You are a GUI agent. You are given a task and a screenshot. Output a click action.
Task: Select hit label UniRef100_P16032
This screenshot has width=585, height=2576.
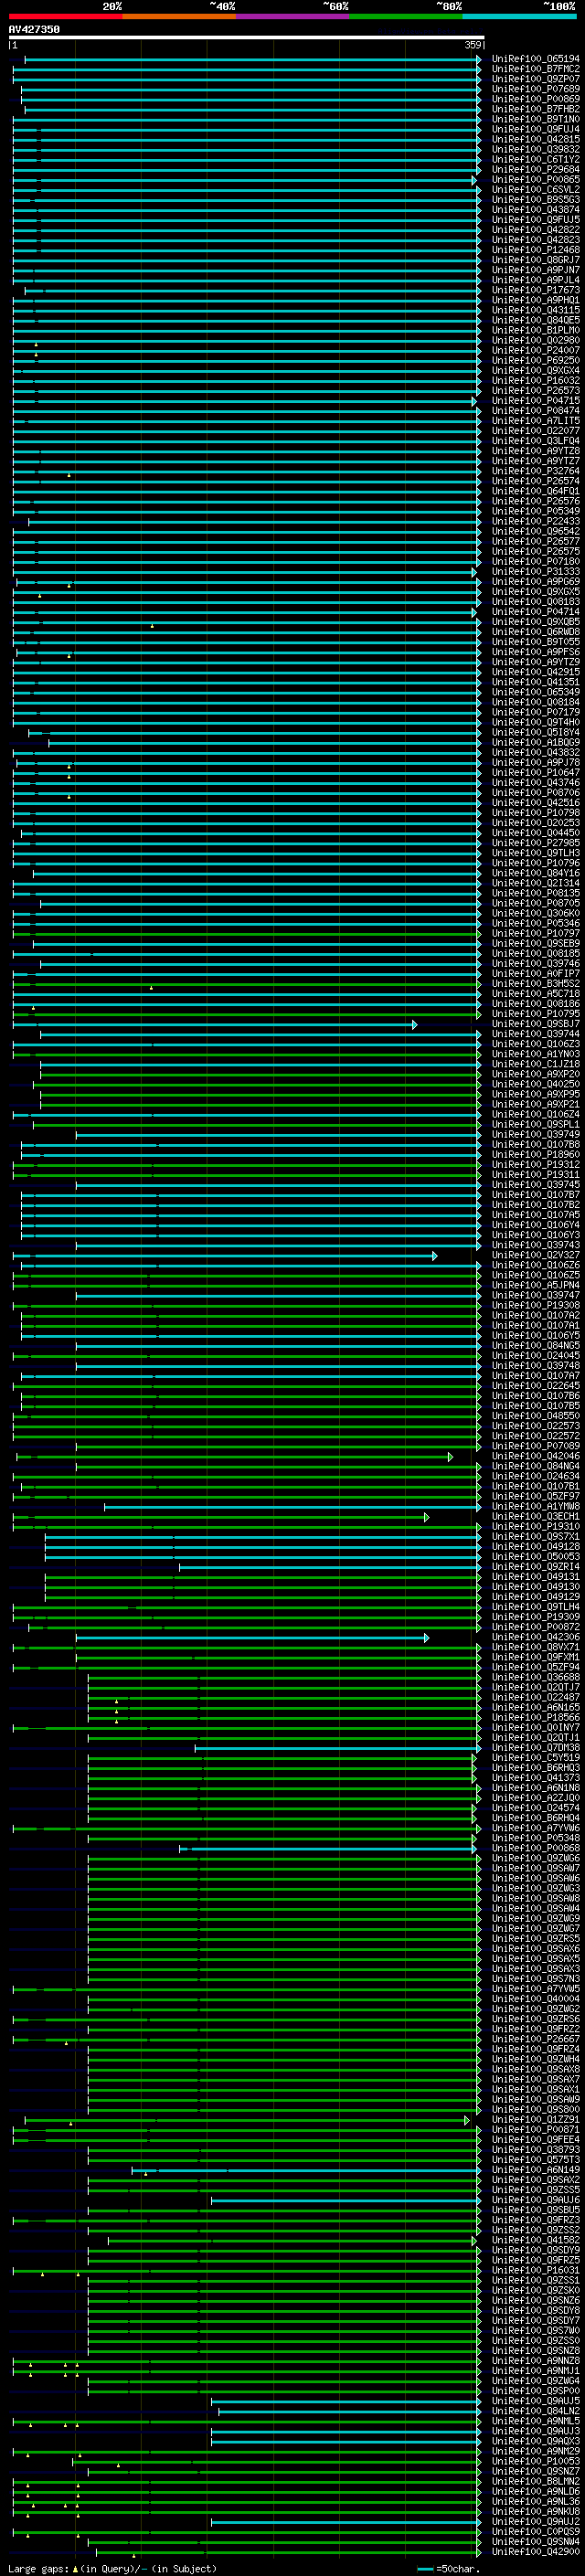535,380
